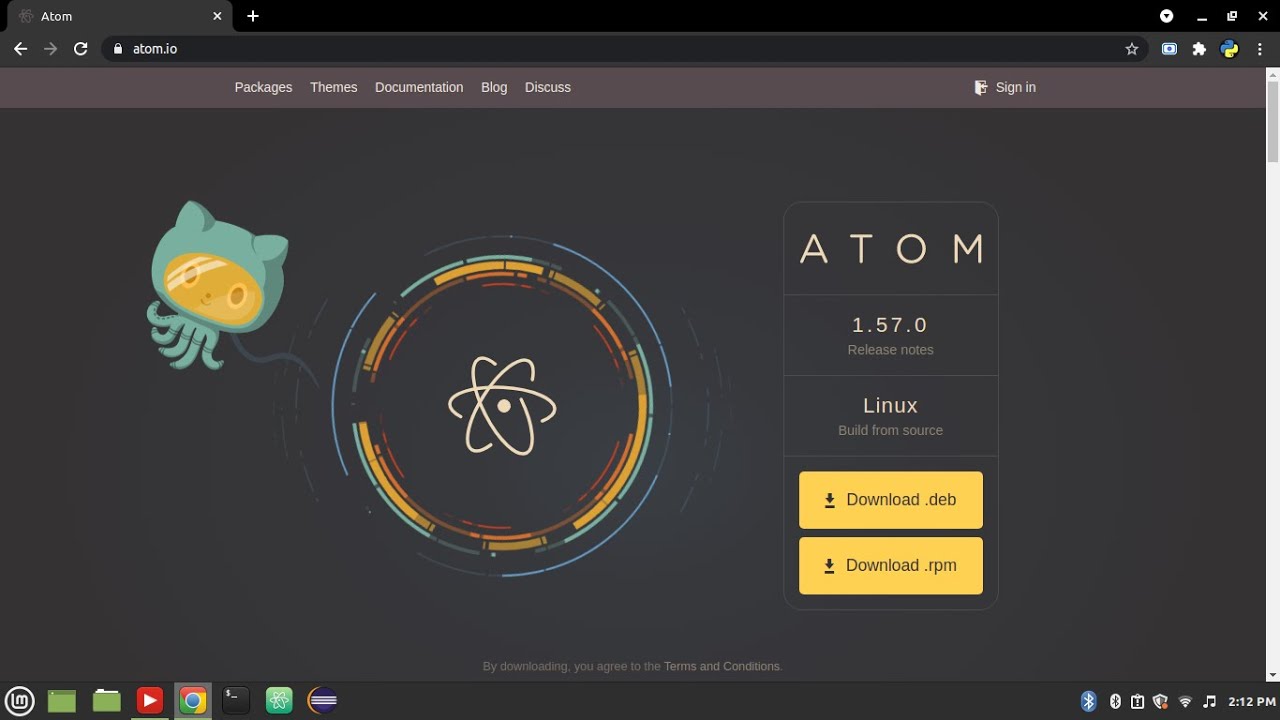The image size is (1280, 720).
Task: Launch the YouTube app from the taskbar
Action: (150, 701)
